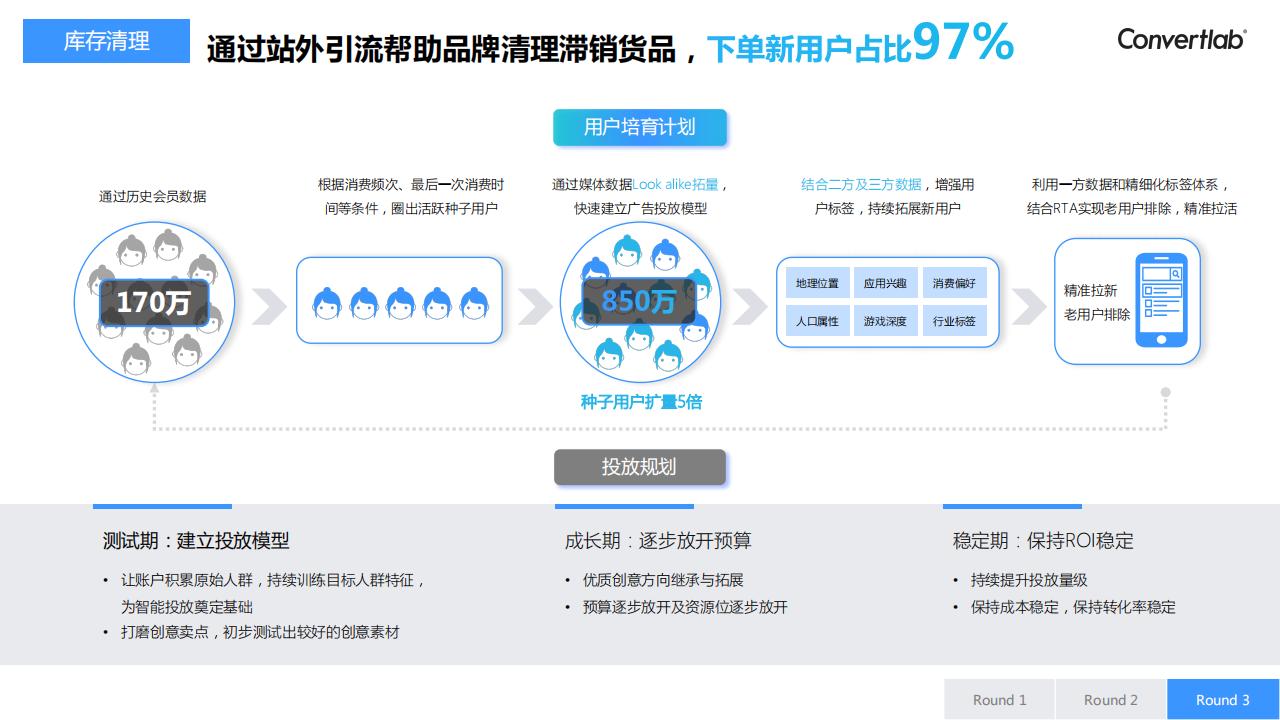Select the 地理位置 tag
Image resolution: width=1280 pixels, height=720 pixels.
coord(817,283)
